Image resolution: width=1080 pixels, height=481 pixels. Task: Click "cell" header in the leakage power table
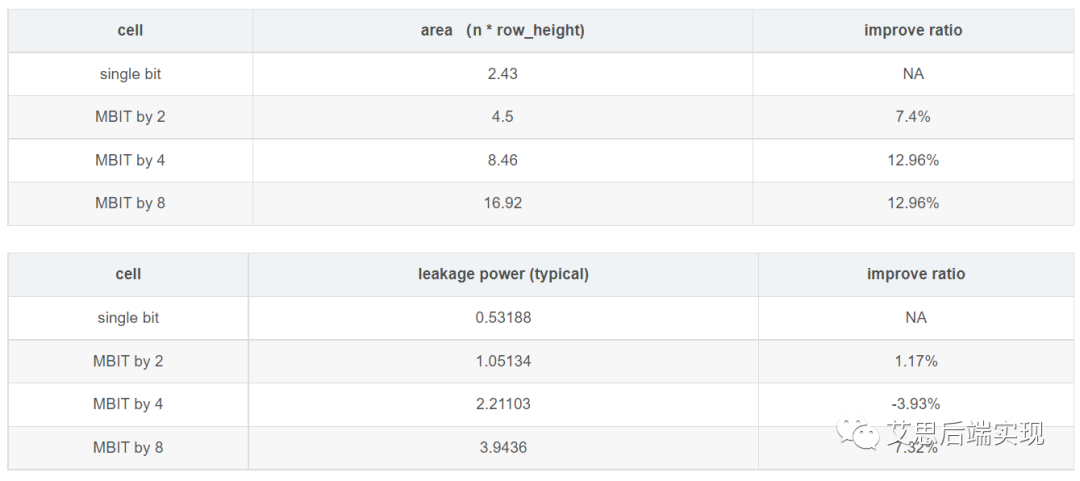128,274
